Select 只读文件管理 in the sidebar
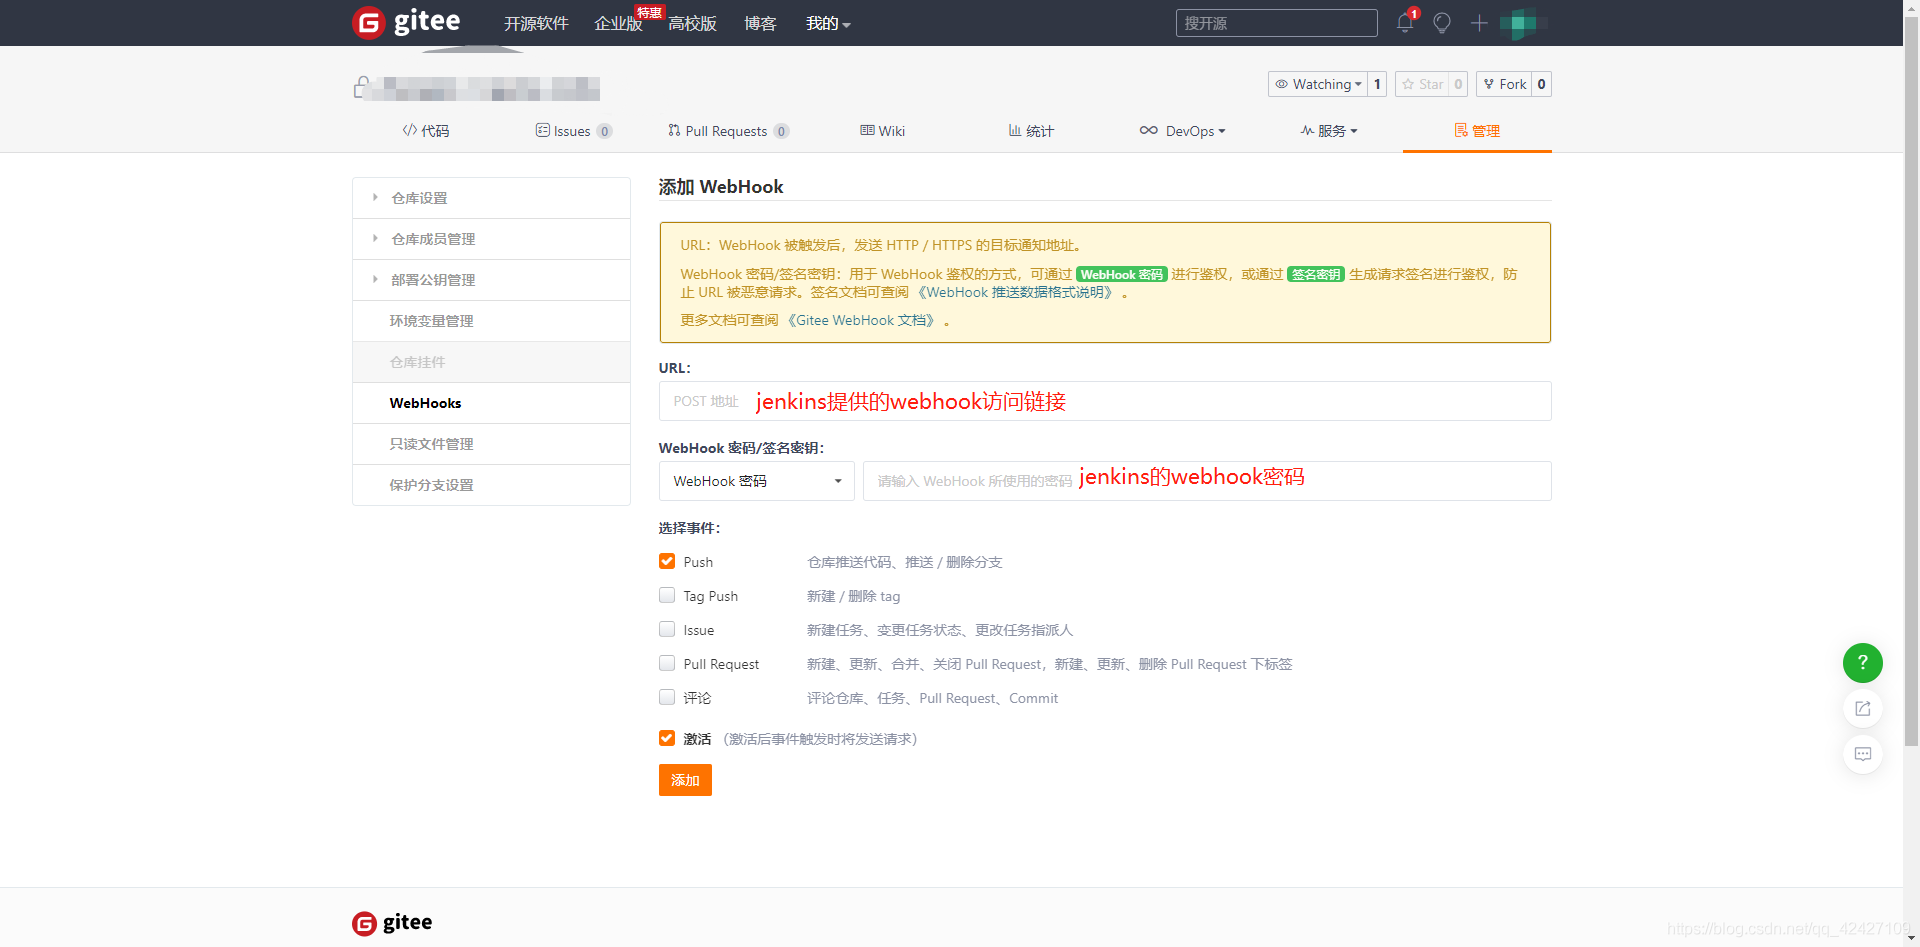This screenshot has width=1920, height=947. click(x=491, y=444)
